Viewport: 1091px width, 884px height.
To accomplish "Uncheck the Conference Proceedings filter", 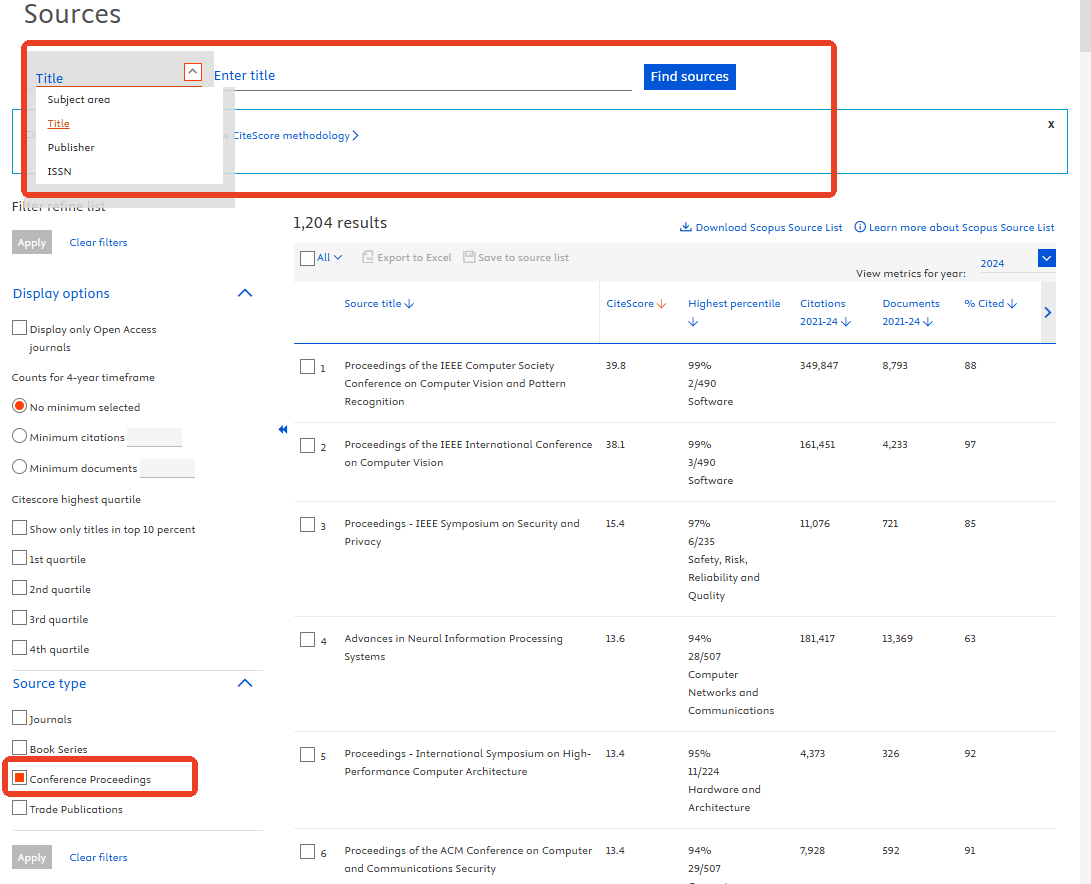I will 20,778.
